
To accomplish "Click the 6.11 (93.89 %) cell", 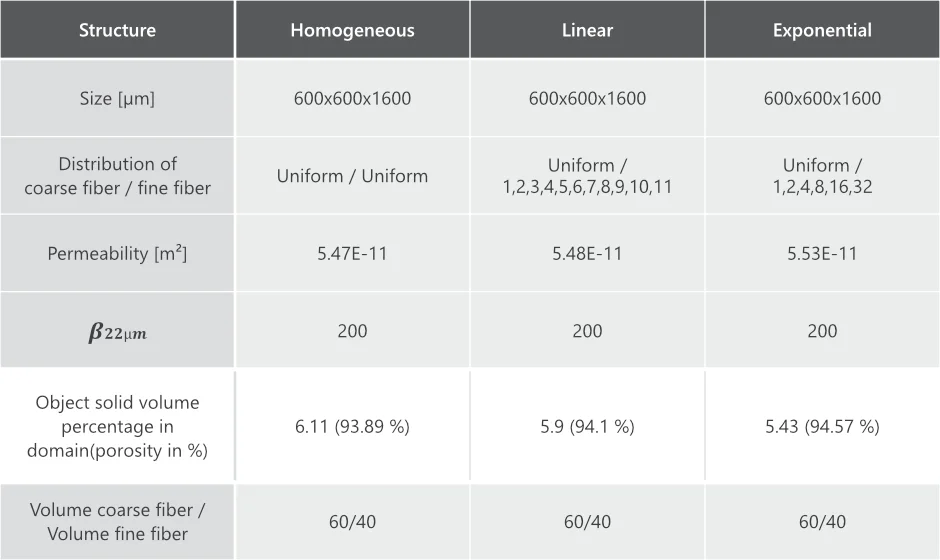I will [x=352, y=427].
